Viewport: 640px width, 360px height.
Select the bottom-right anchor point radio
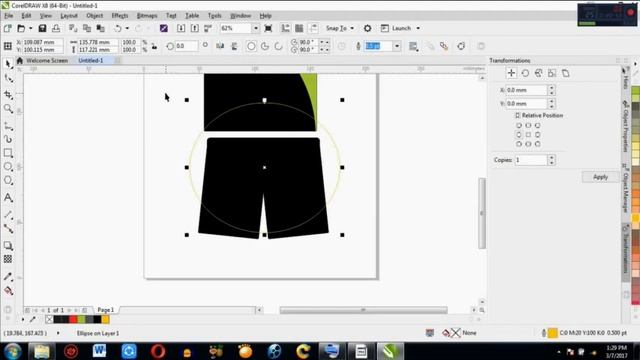pos(538,144)
